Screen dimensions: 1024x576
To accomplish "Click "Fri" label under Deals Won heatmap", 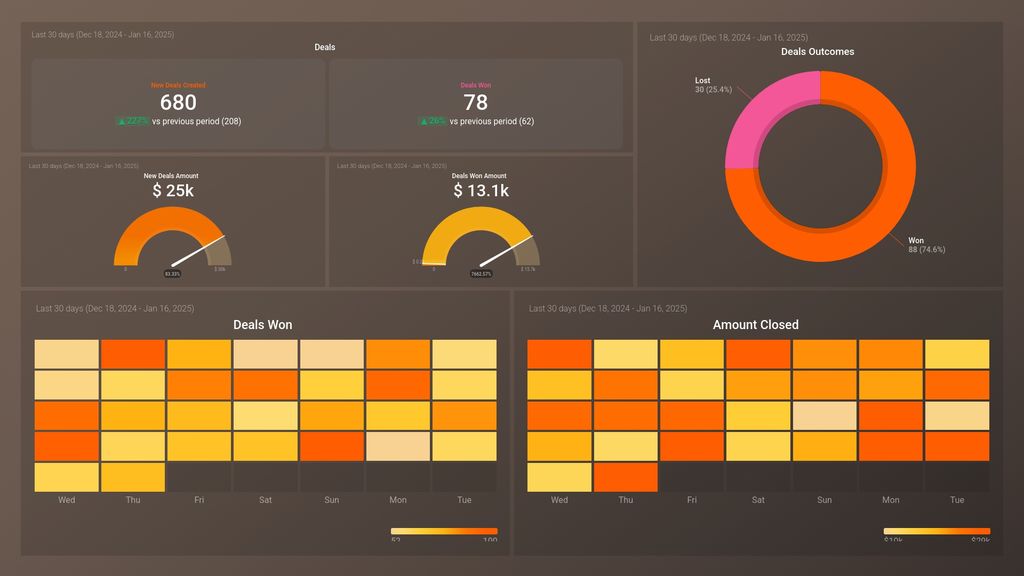I will (199, 500).
